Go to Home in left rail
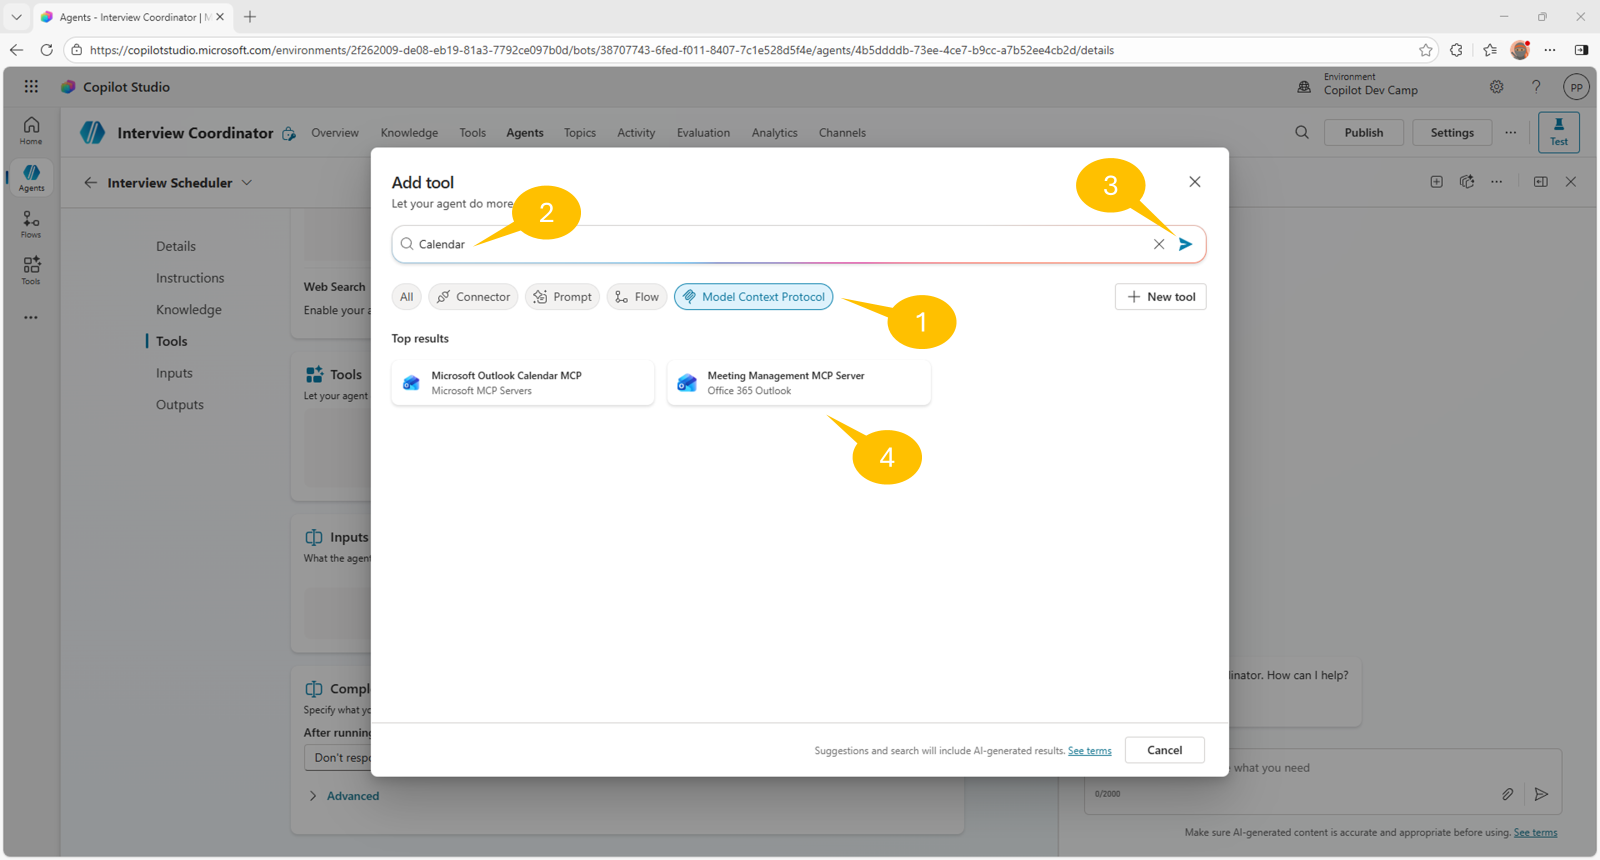The height and width of the screenshot is (860, 1600). [x=31, y=130]
